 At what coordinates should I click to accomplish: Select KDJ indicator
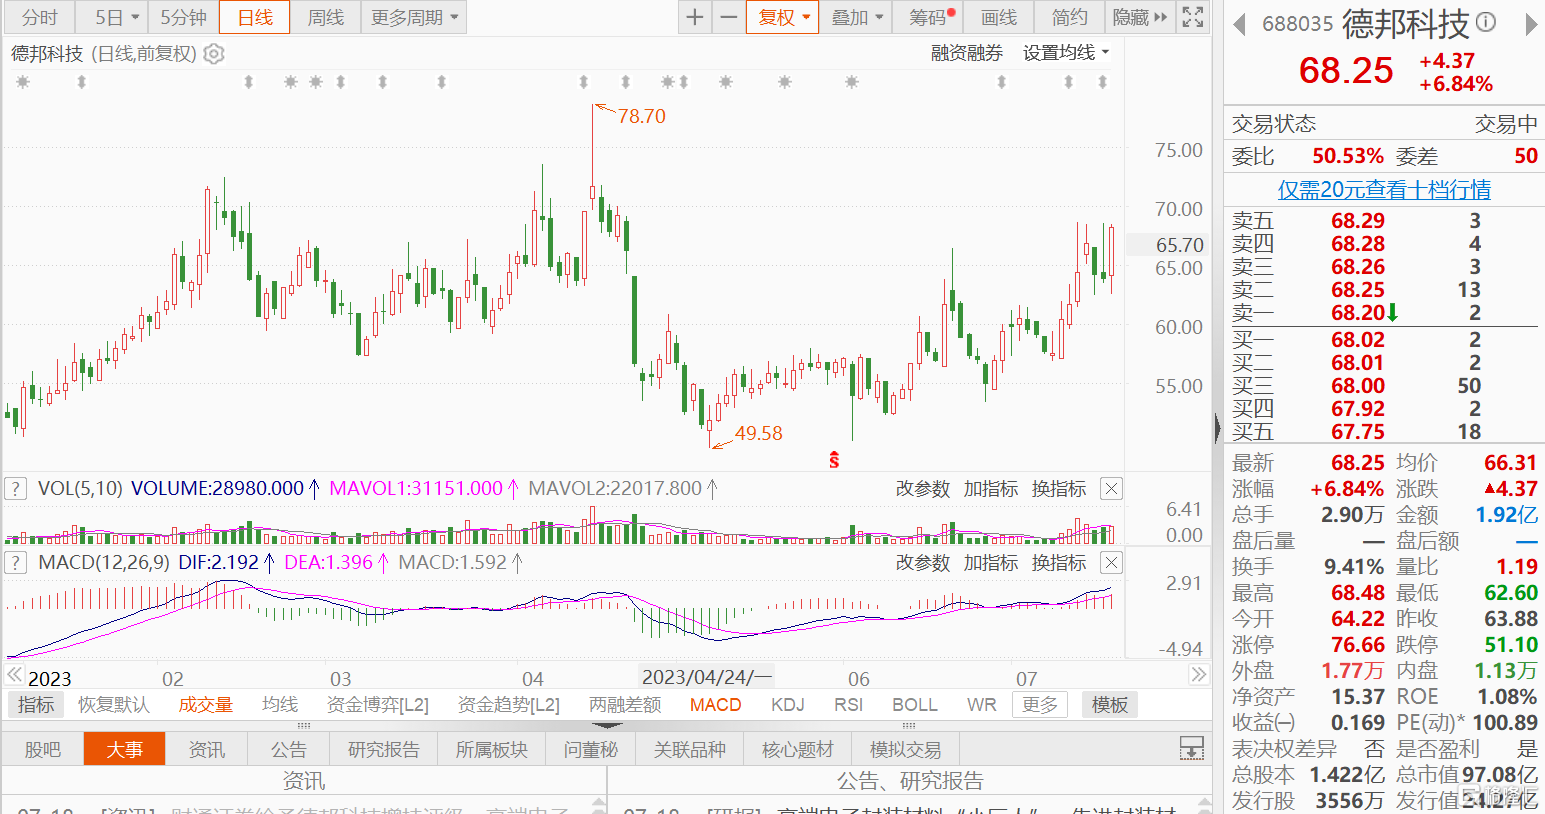788,705
